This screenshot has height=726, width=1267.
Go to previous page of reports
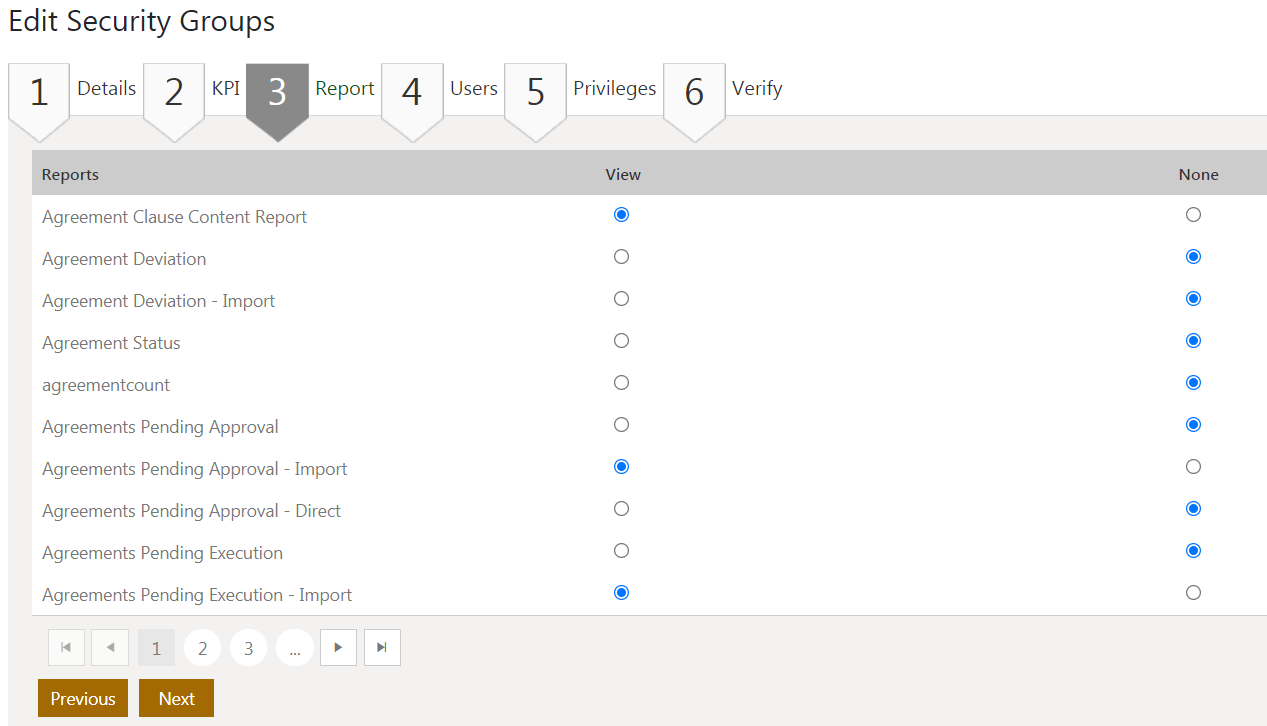click(110, 648)
